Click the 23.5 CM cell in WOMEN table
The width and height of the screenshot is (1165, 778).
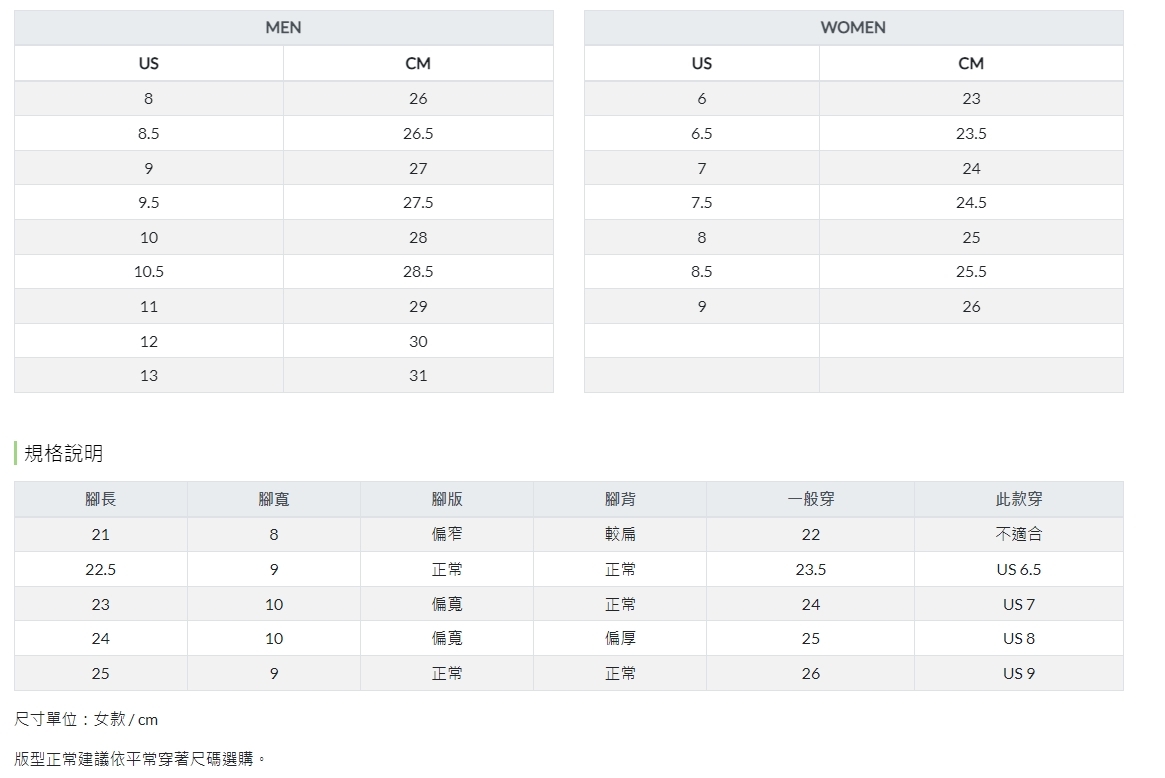(971, 134)
